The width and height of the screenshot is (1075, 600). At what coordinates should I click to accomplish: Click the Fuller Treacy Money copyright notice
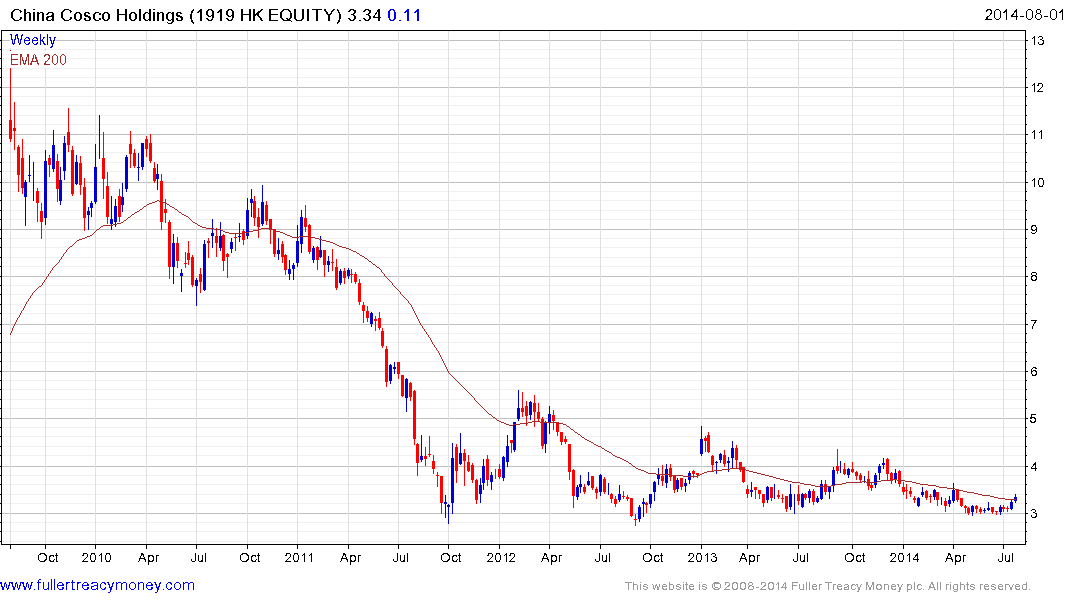pyautogui.click(x=828, y=586)
